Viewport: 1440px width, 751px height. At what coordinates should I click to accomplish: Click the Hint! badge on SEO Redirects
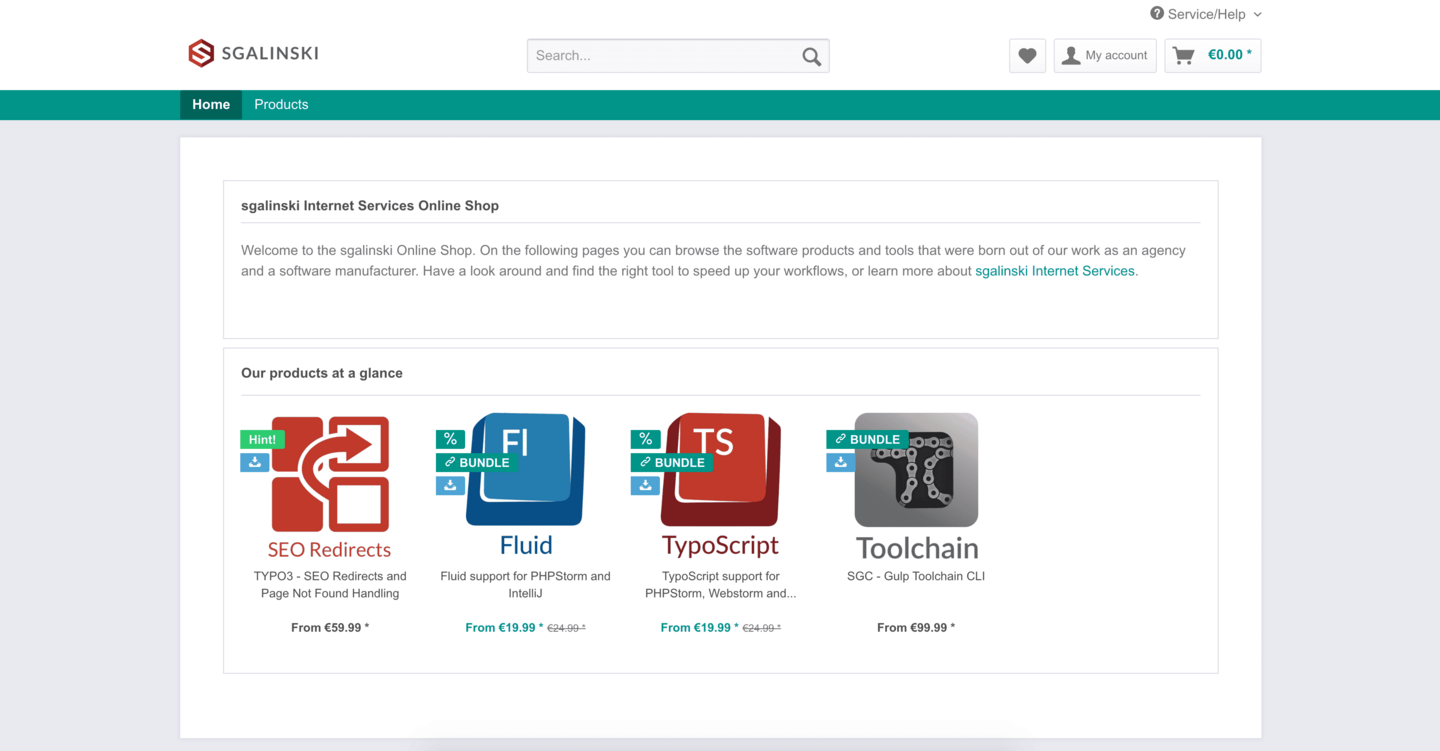coord(262,439)
